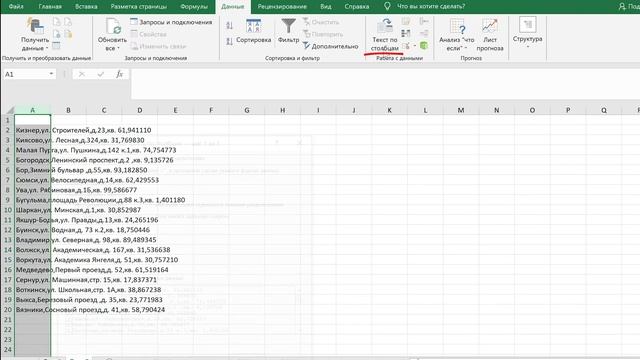Select cell starting with 'Бор,Зимний бульвар'

click(x=33, y=170)
